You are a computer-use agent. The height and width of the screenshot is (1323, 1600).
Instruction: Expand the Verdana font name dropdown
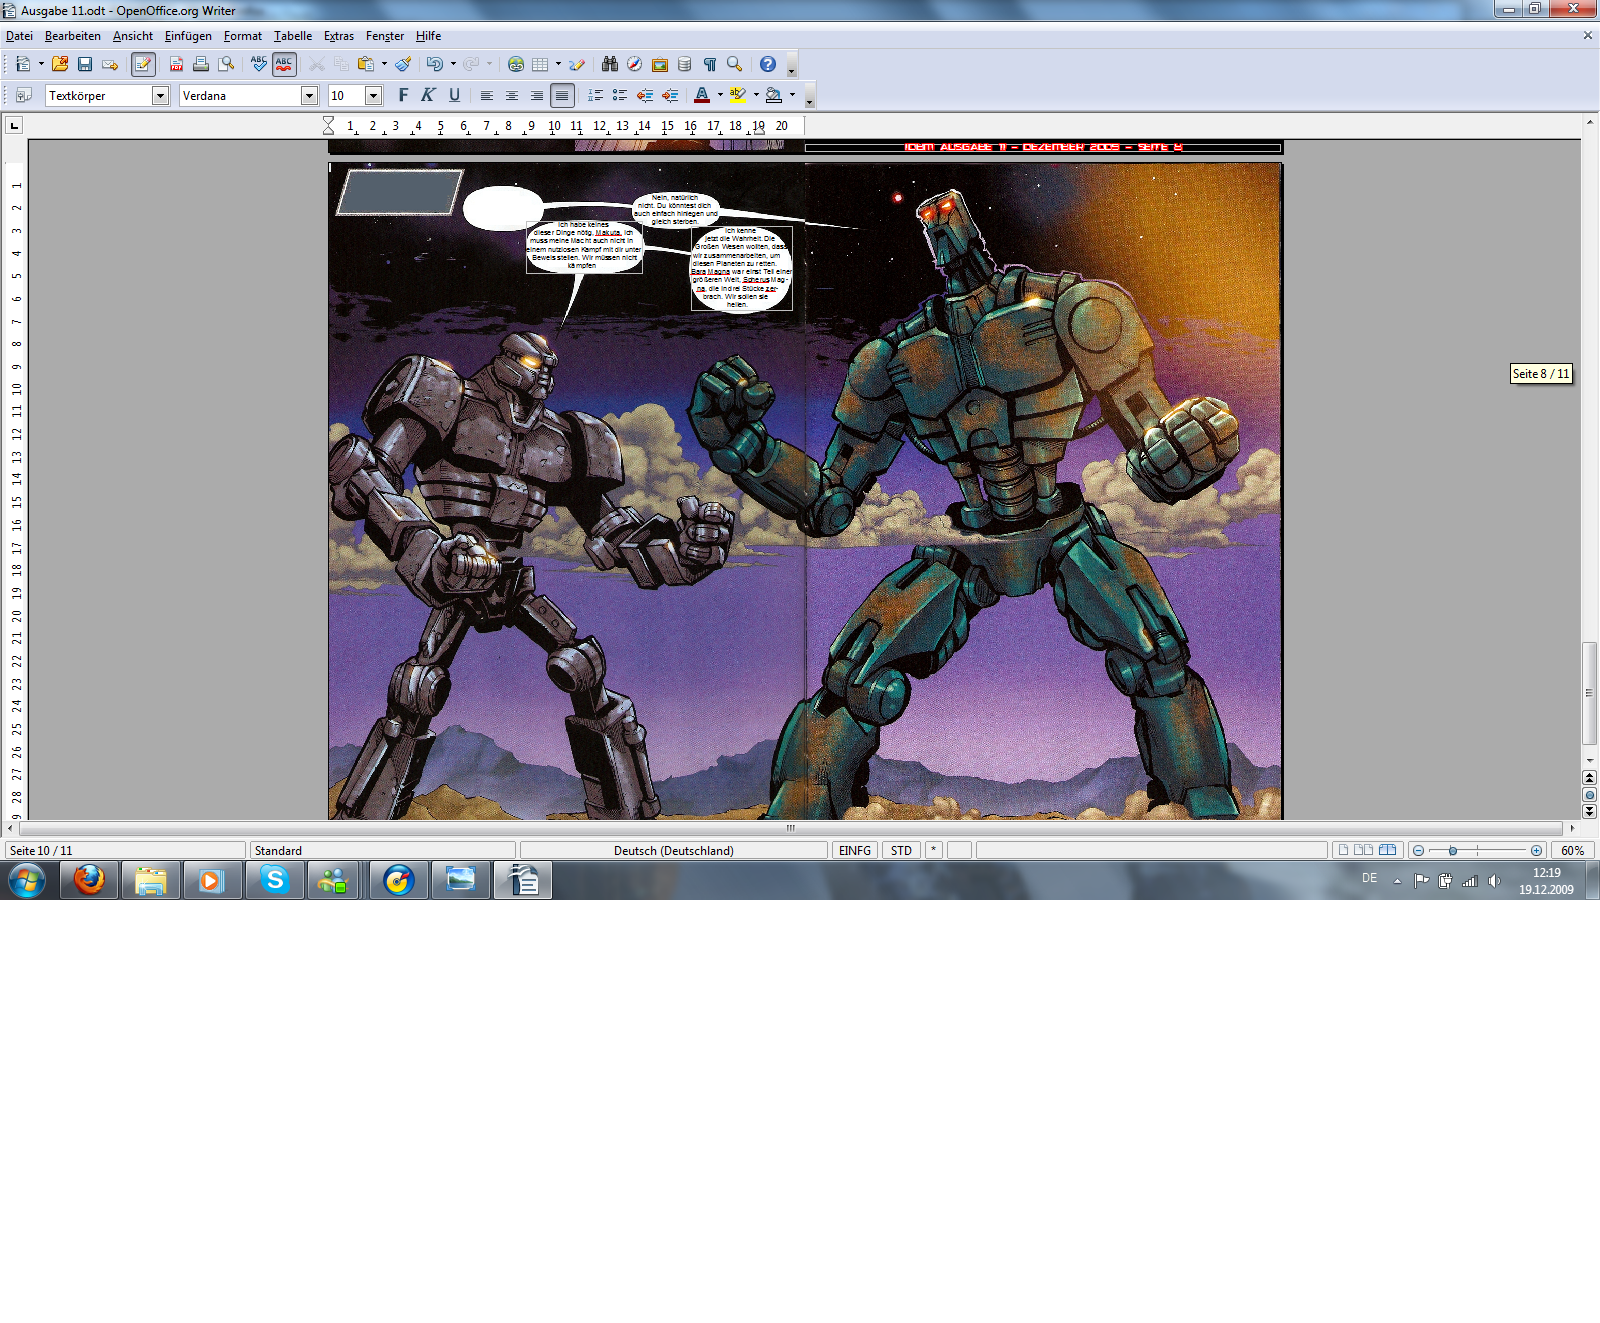[x=309, y=96]
